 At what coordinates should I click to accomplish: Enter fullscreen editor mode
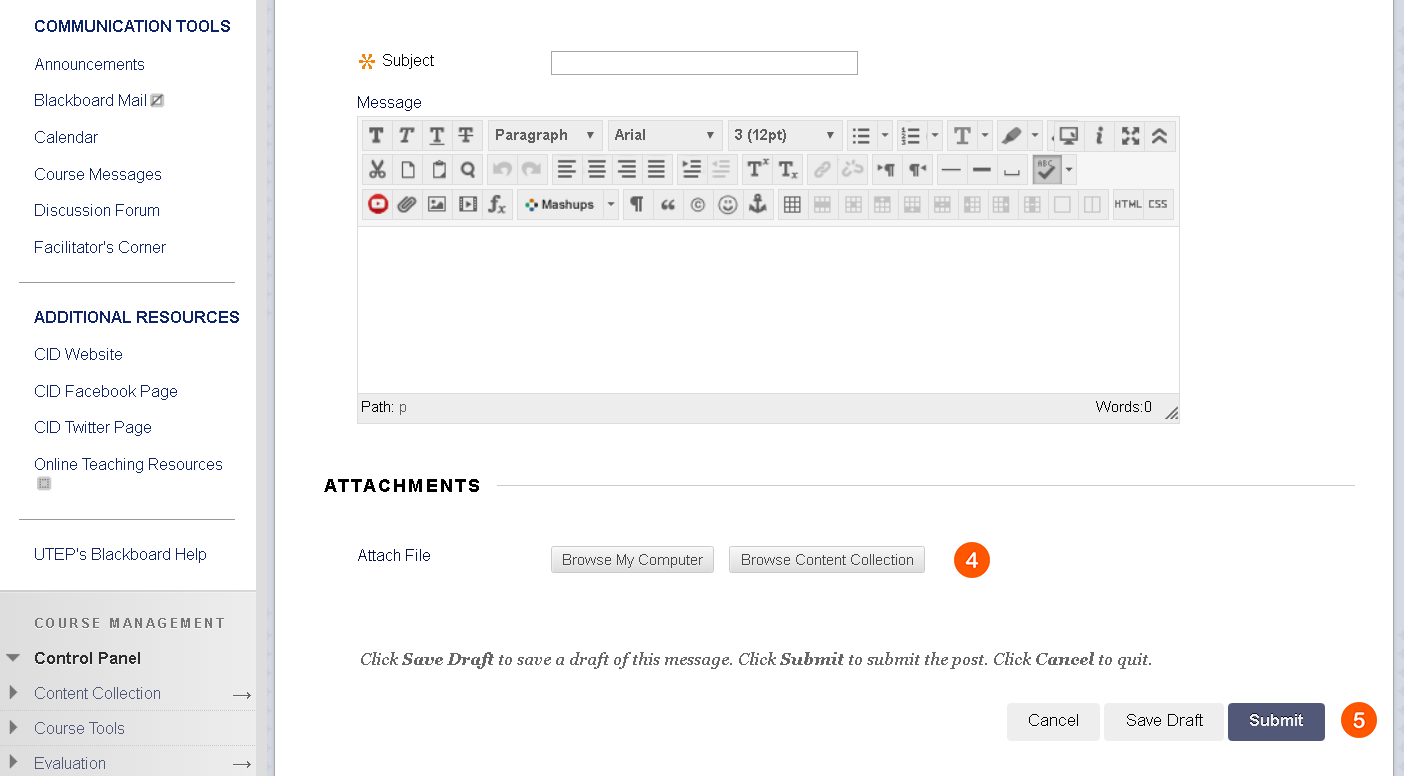pos(1130,136)
